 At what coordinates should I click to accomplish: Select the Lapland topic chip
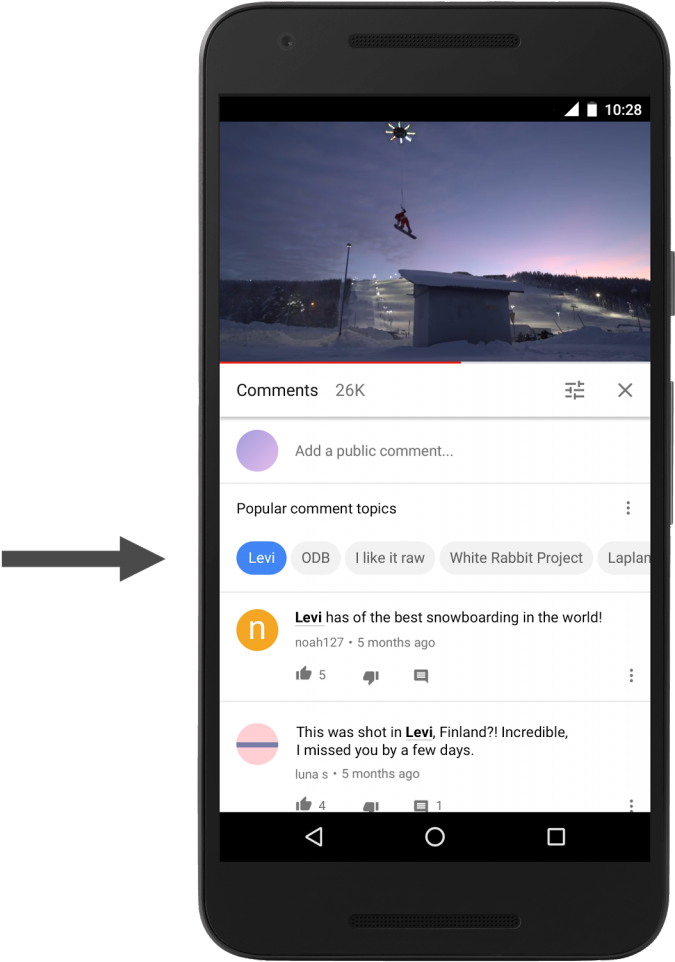tap(624, 558)
